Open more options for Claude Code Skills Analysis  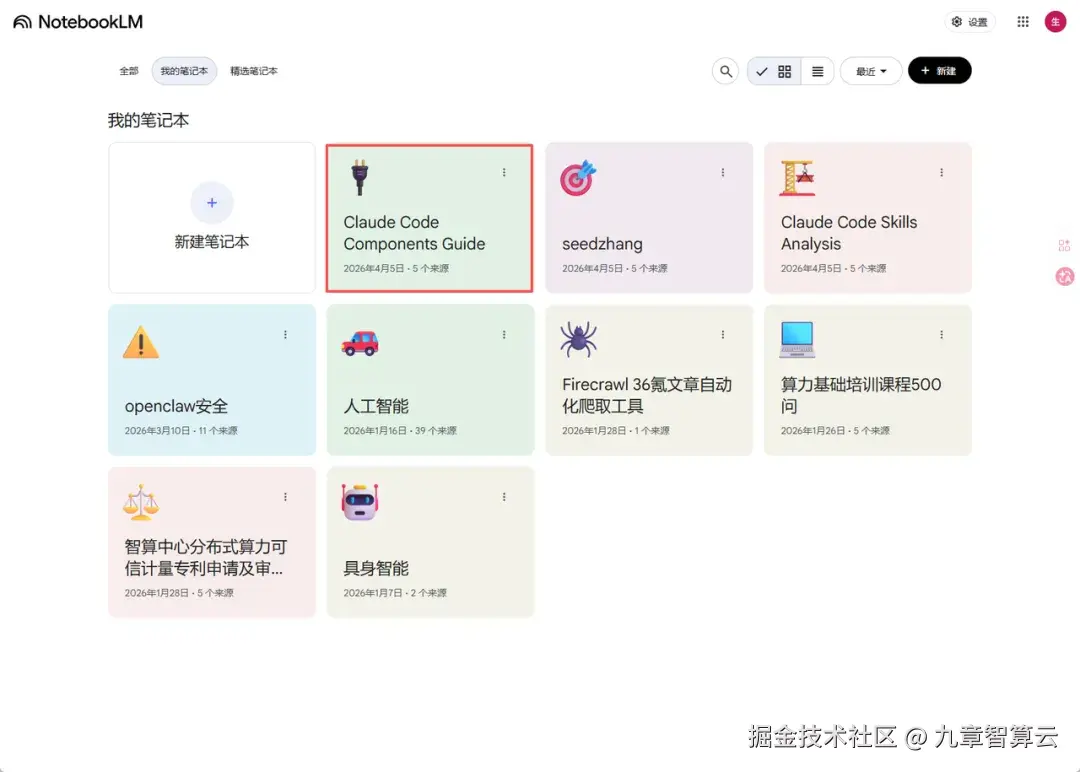[941, 172]
